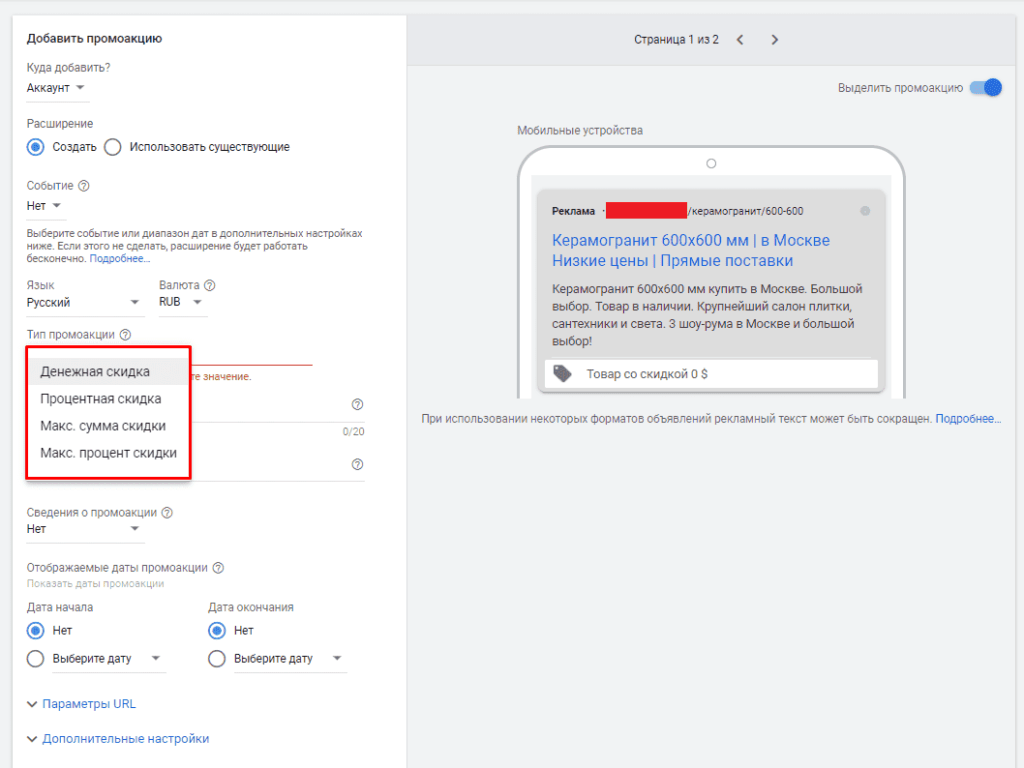Open help icon beside Валюта
The height and width of the screenshot is (768, 1024).
[210, 285]
